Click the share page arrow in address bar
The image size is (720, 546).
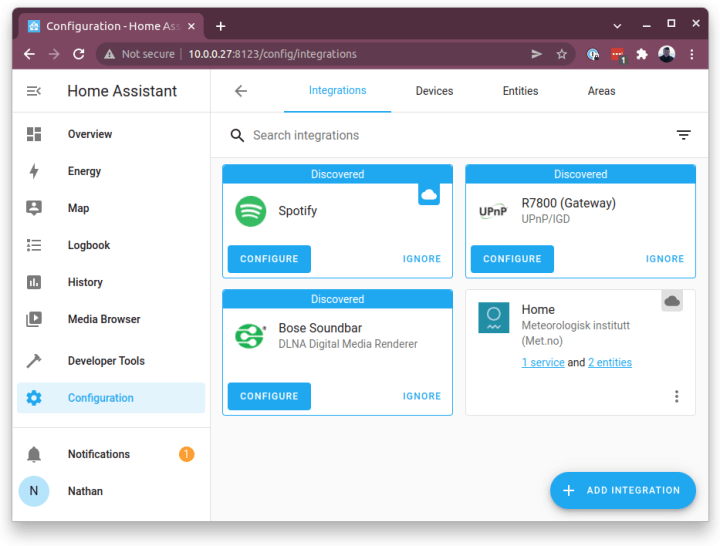(x=536, y=54)
